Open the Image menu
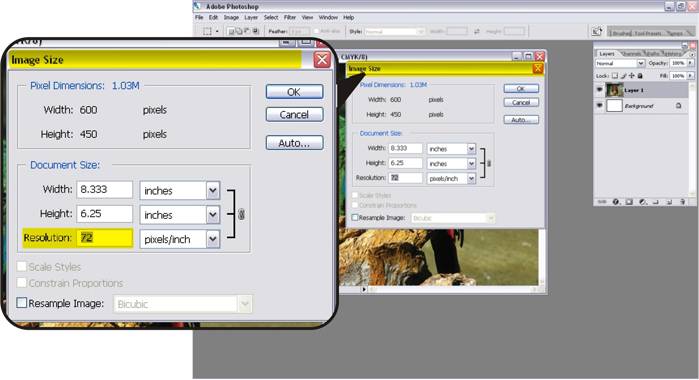This screenshot has height=380, width=699. coord(231,17)
